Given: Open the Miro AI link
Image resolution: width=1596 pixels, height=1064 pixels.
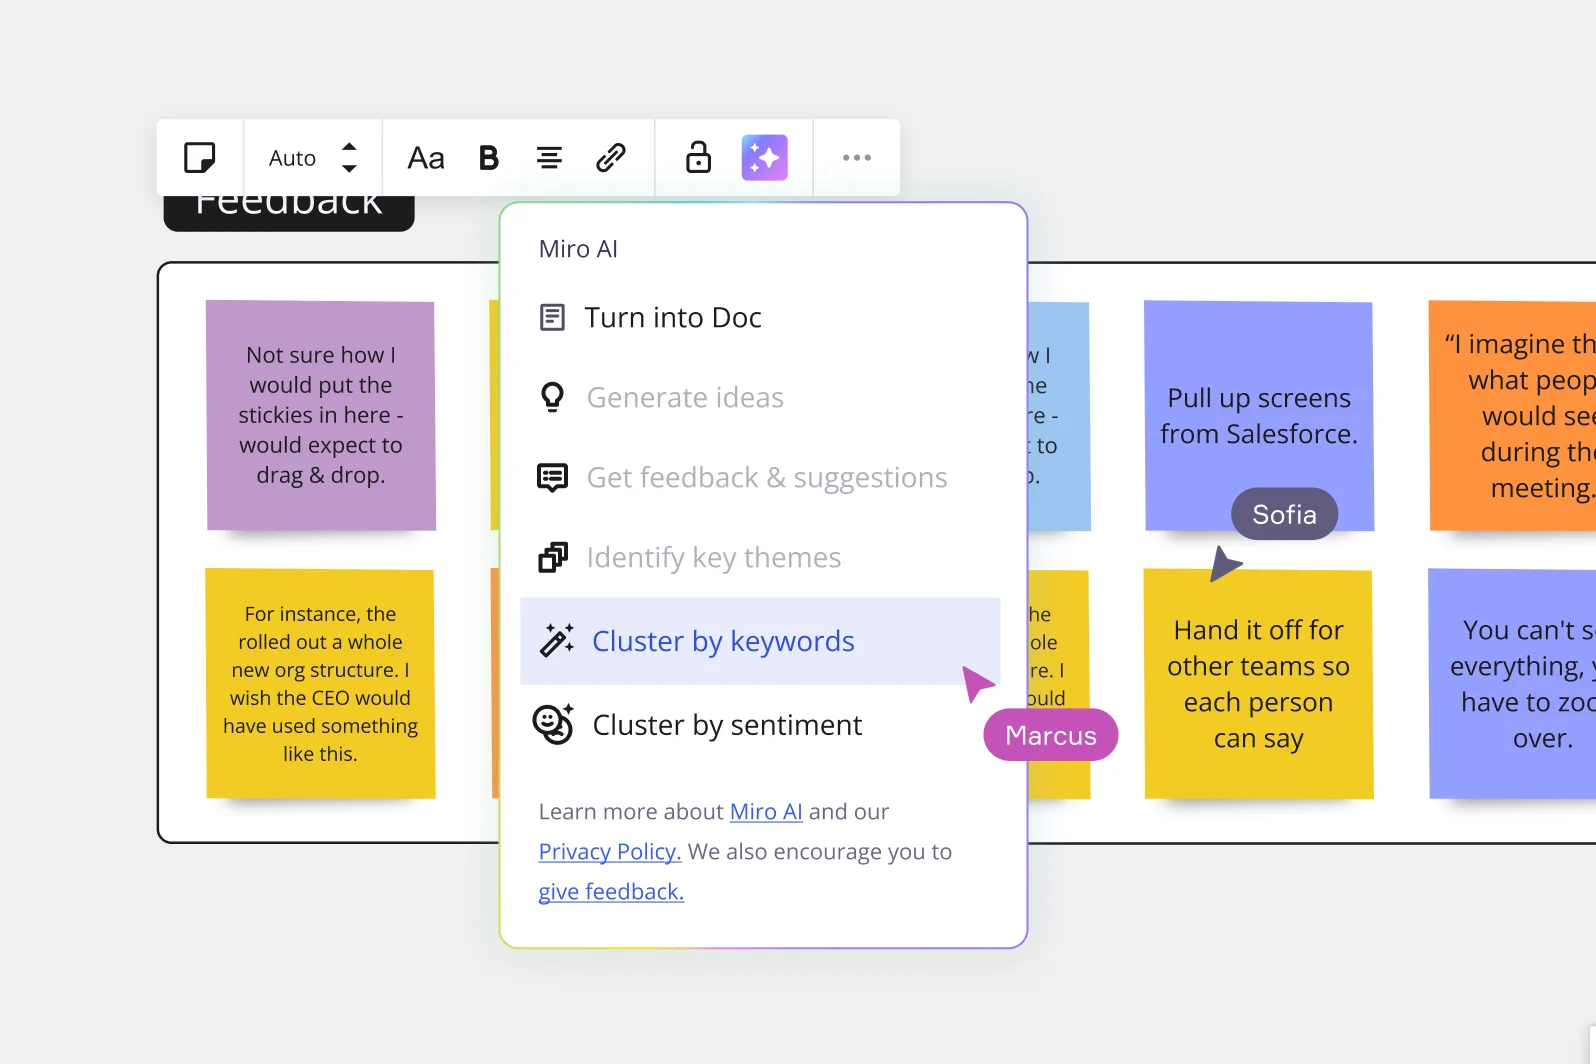Looking at the screenshot, I should click(766, 812).
